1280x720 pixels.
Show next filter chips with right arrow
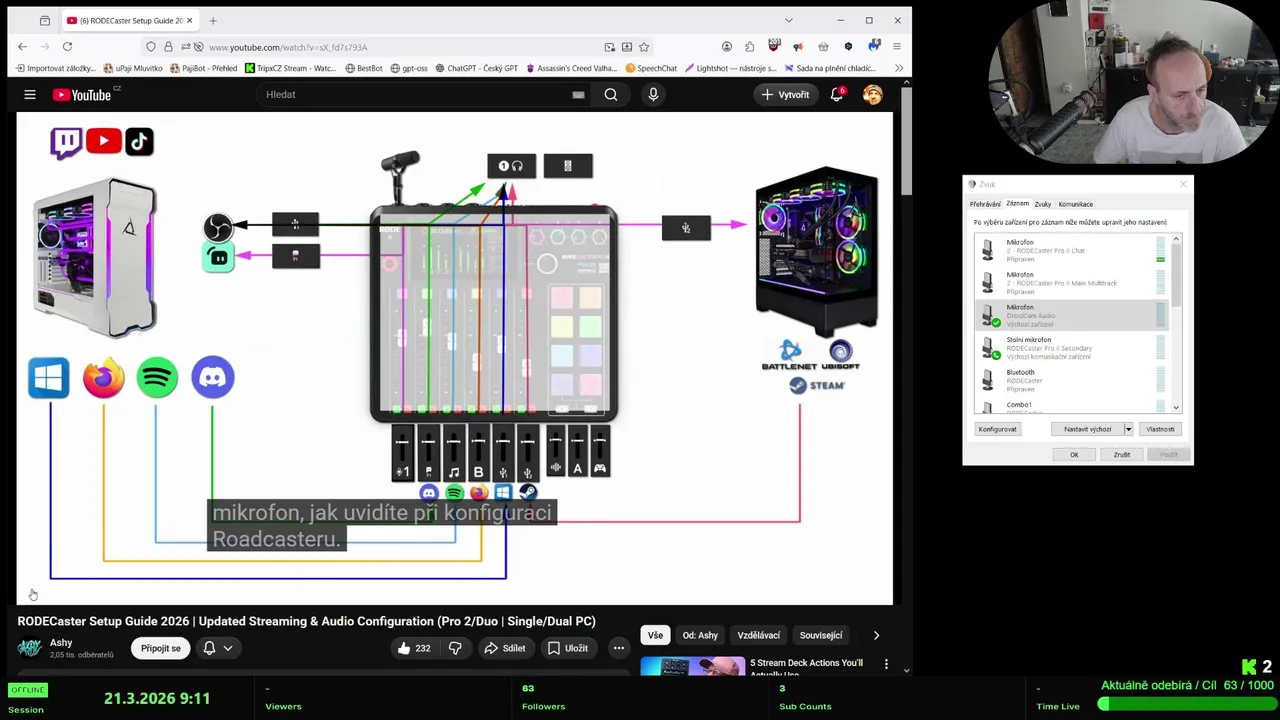click(x=876, y=635)
